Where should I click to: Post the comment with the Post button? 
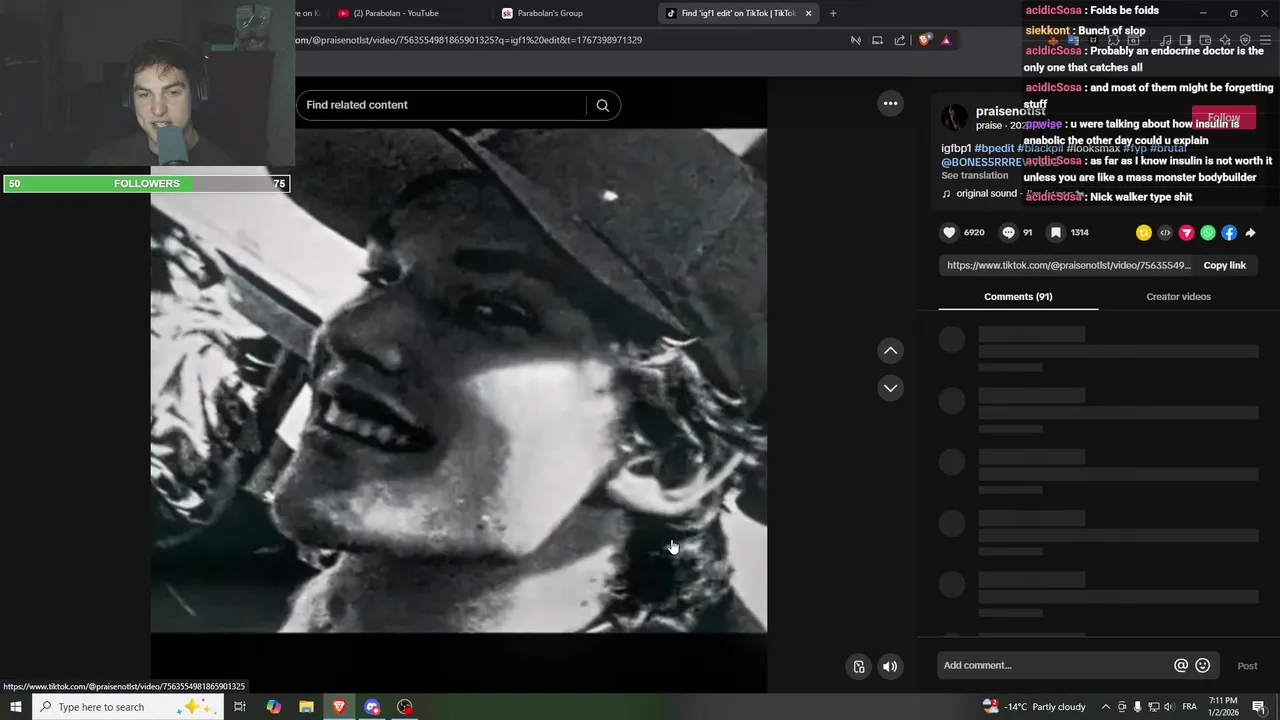1247,666
